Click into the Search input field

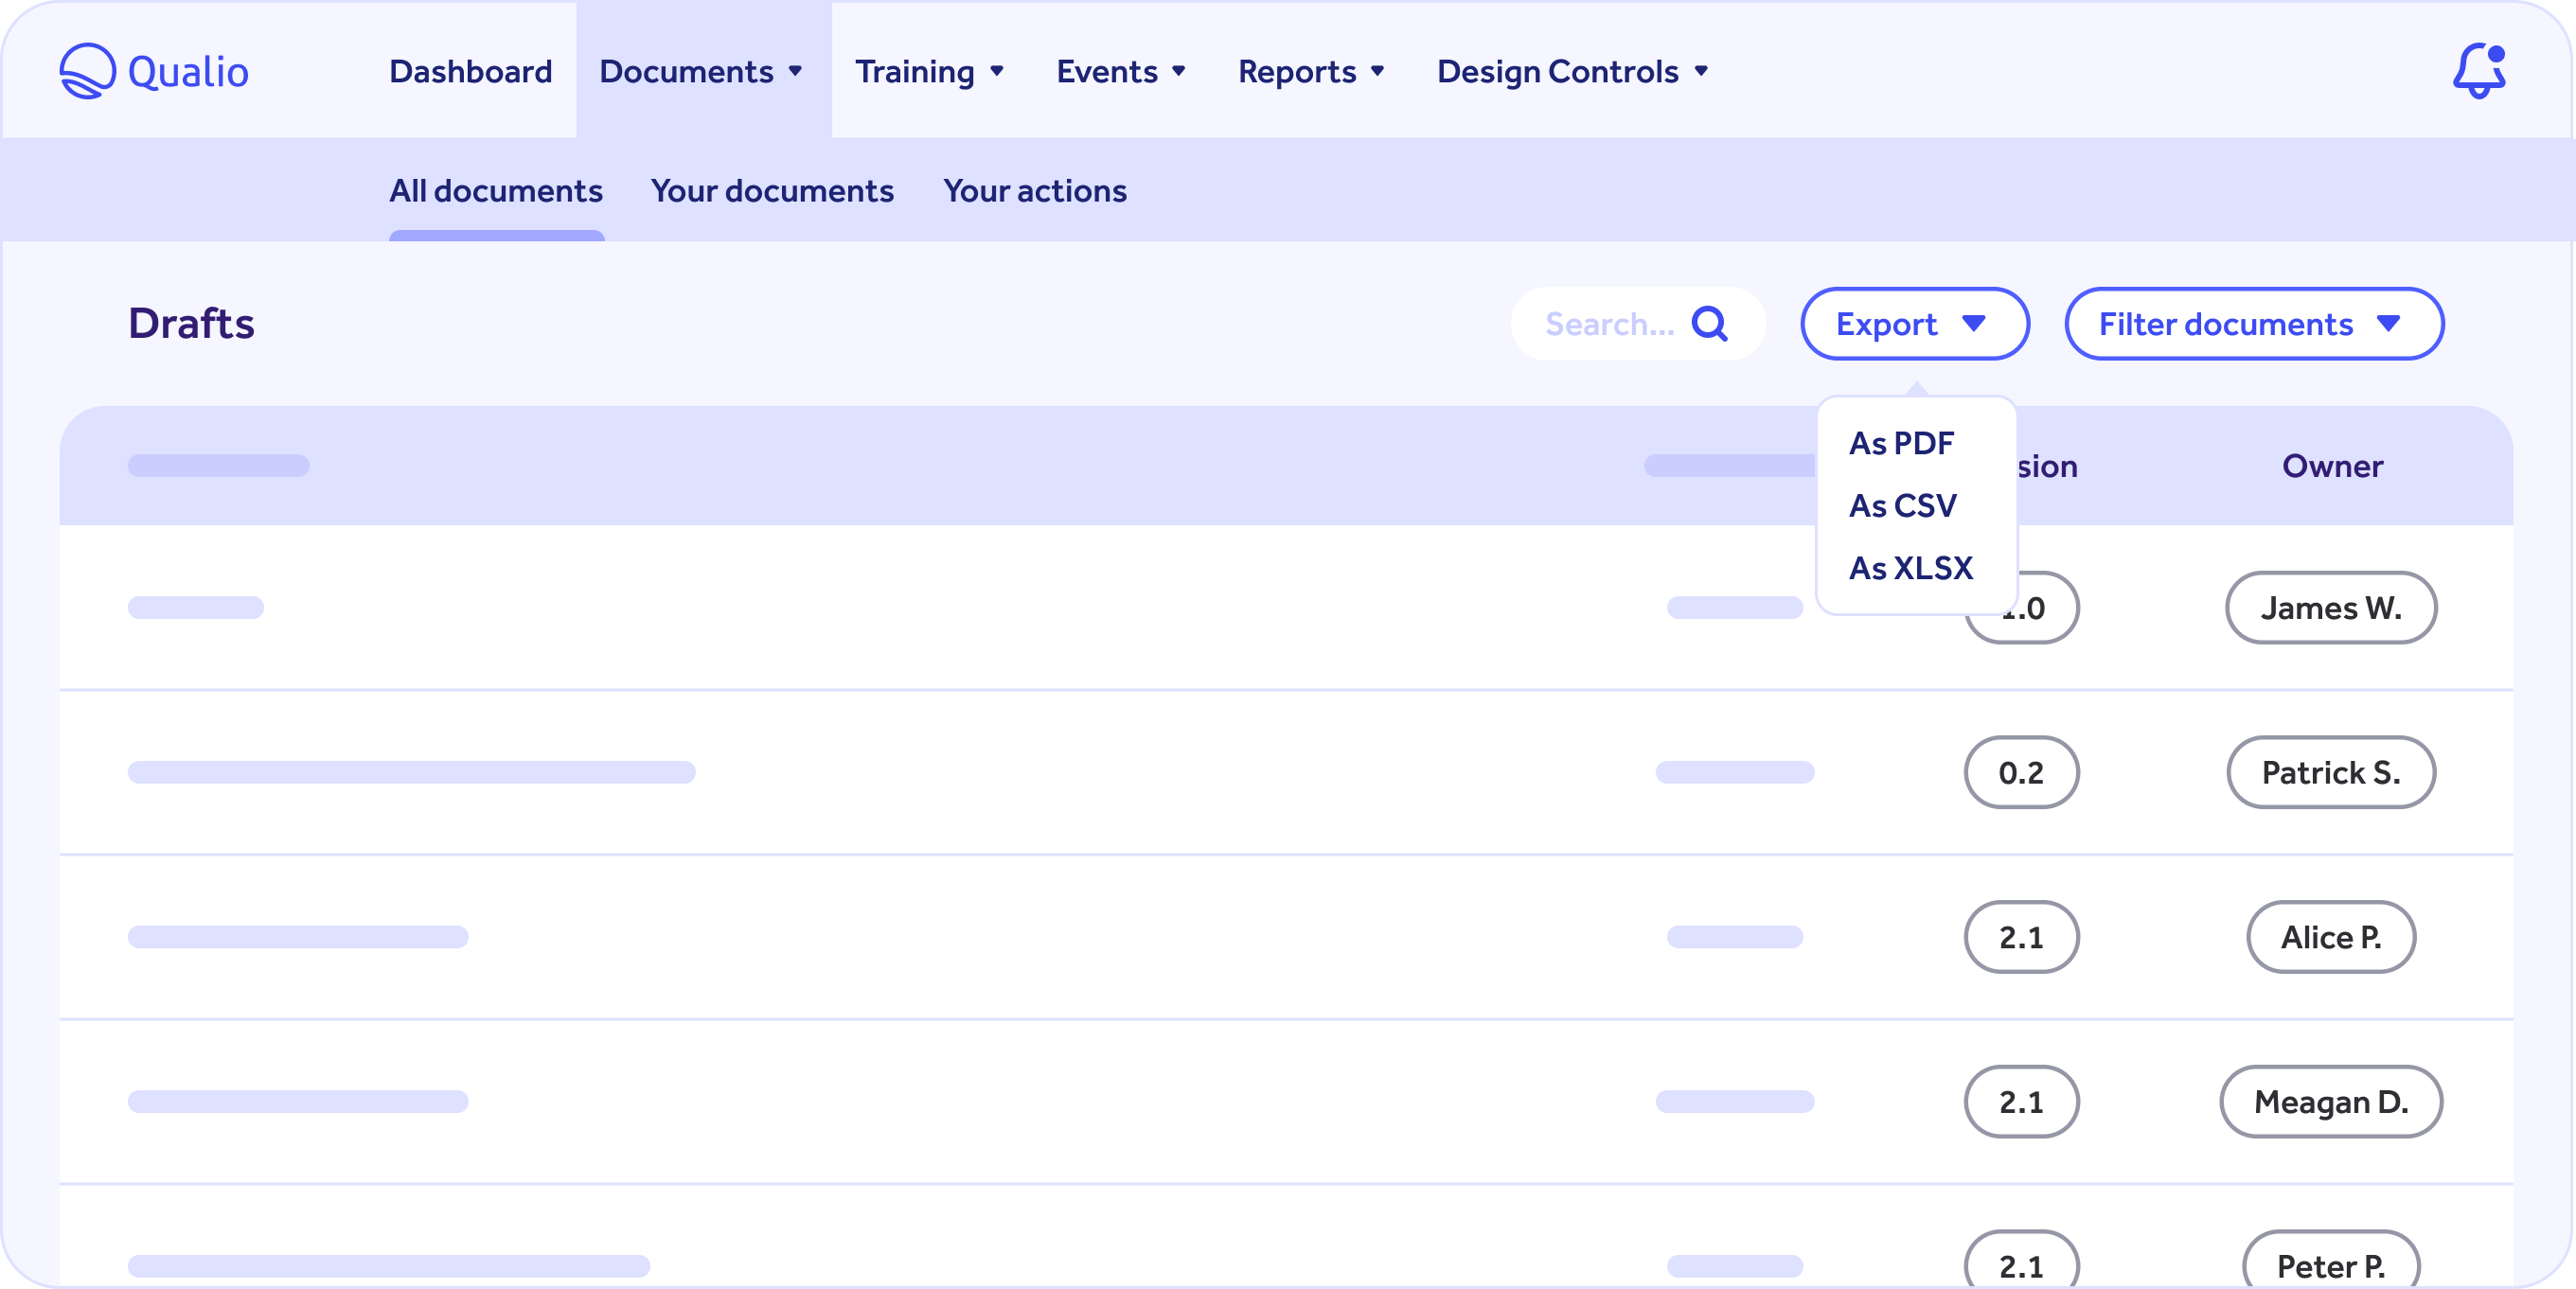pos(1610,323)
